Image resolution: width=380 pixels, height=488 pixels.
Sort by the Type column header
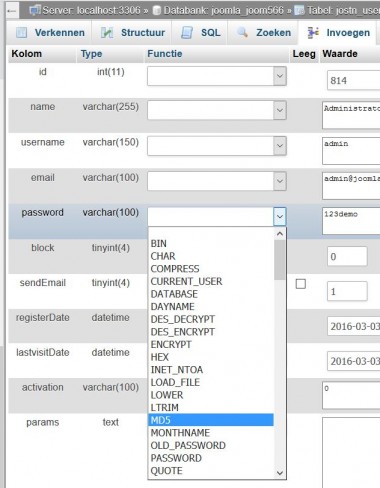[x=91, y=54]
